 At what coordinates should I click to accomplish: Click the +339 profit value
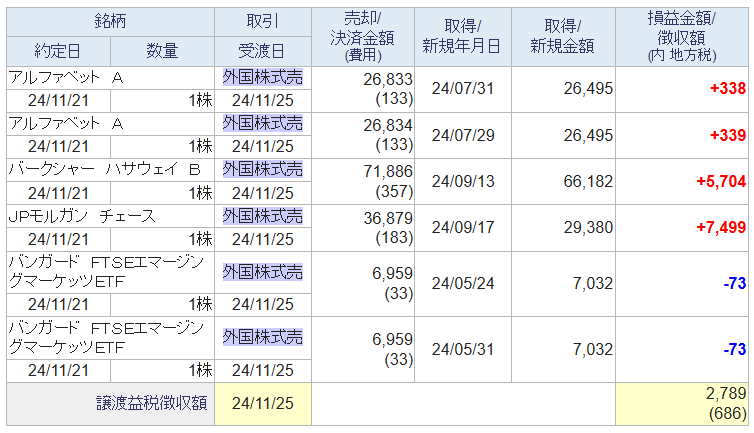pos(728,135)
